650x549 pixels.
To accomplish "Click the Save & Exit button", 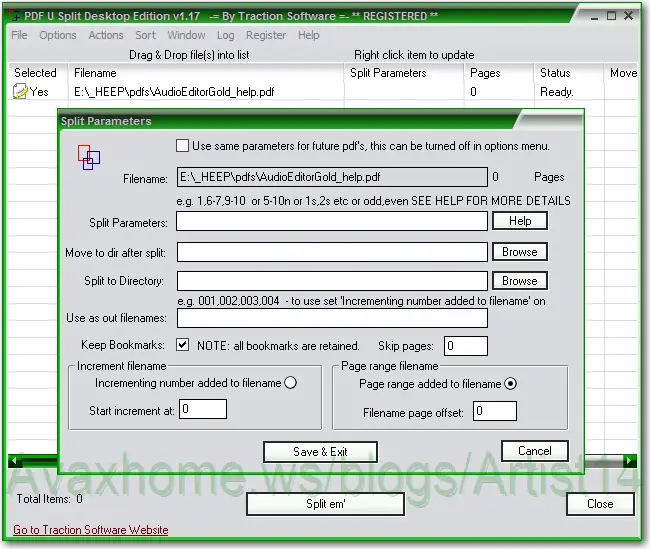I will pyautogui.click(x=320, y=452).
